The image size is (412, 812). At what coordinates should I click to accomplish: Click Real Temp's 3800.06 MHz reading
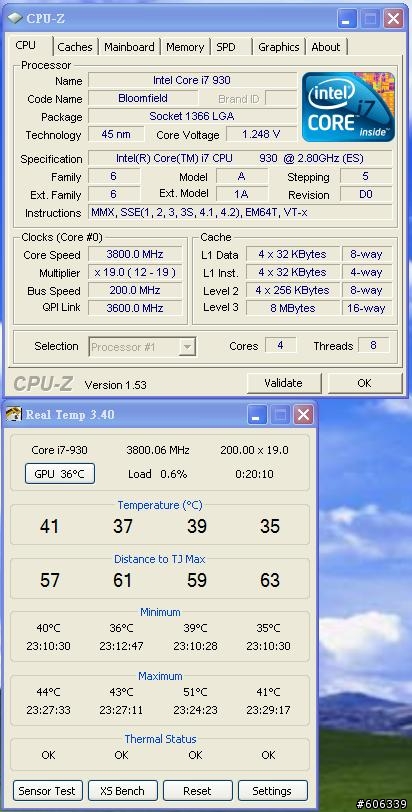158,450
